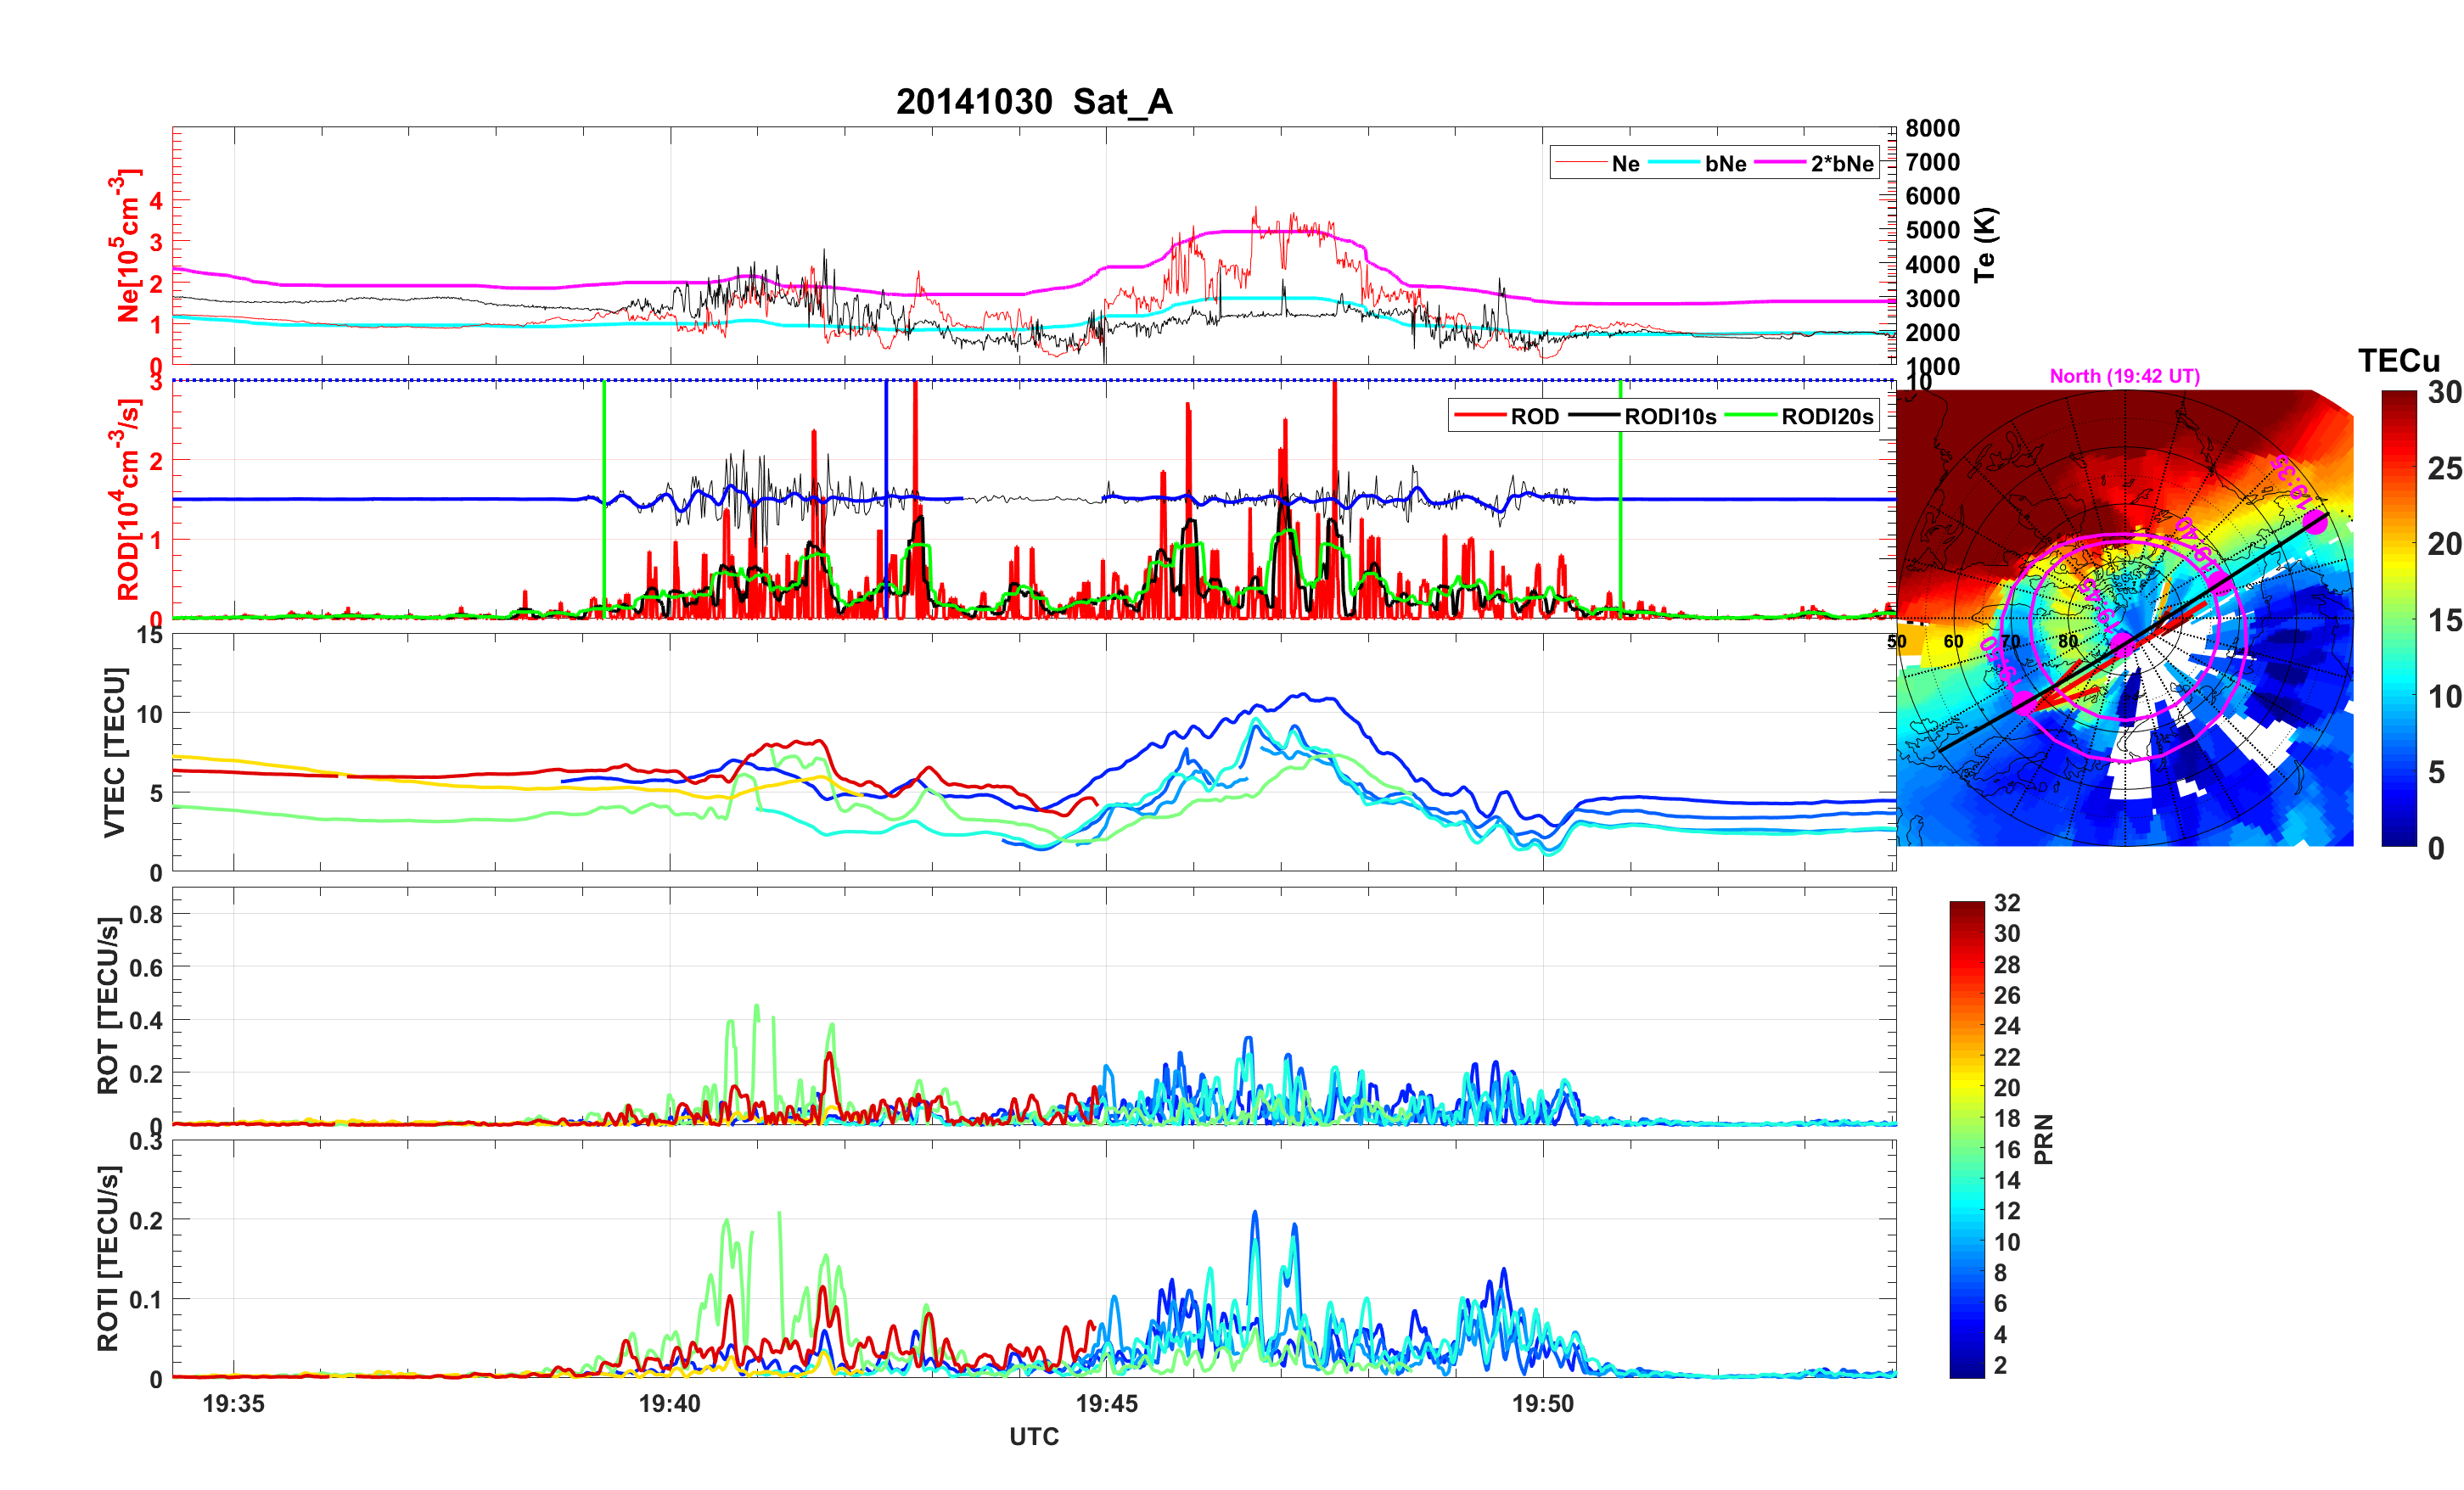Screen dimensions: 2464x1490
Task: Click the Te (K) right axis label
Action: coord(1985,245)
